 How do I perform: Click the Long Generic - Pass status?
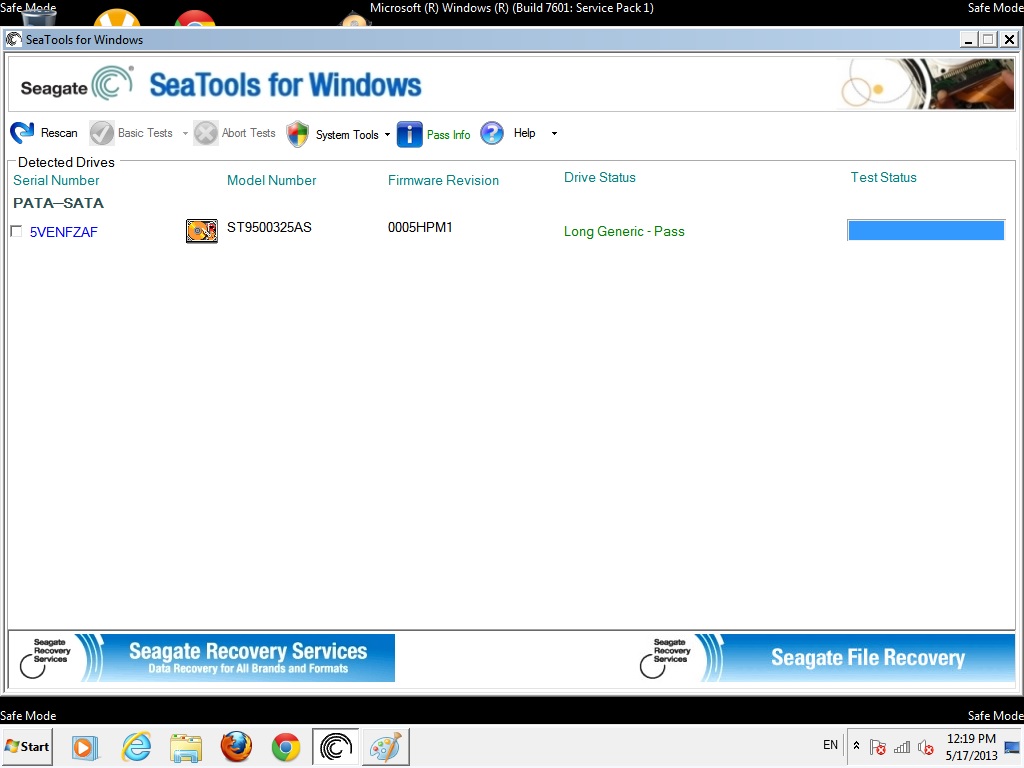pos(624,231)
